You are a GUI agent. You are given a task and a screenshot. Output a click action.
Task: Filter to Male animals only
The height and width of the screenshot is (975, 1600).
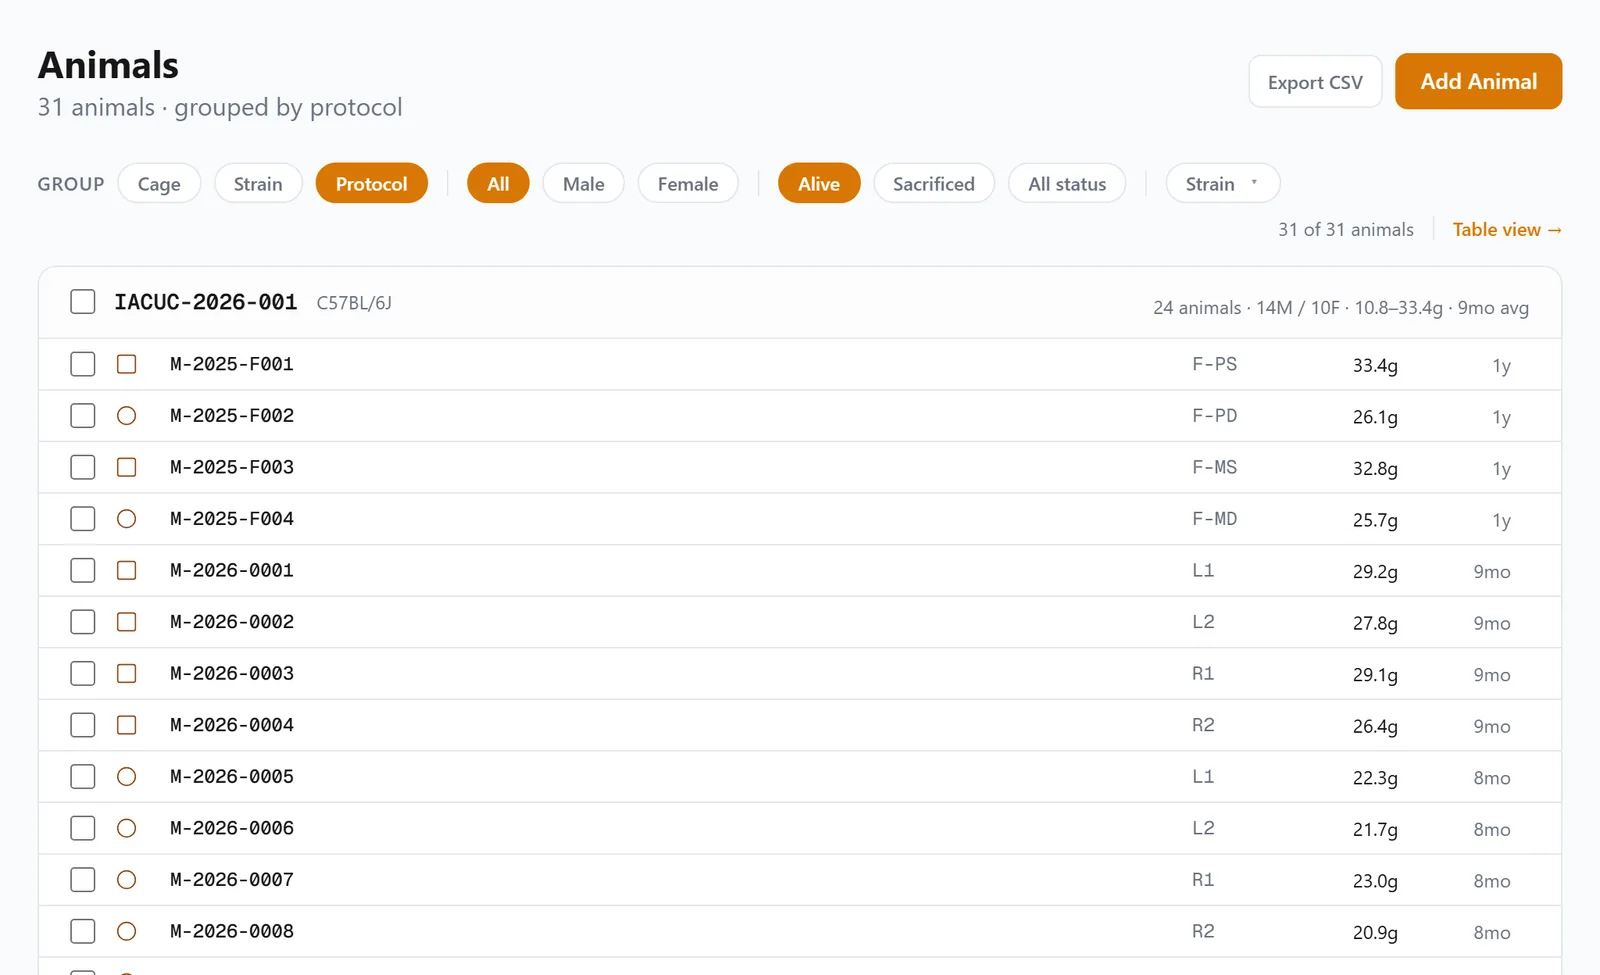pos(583,183)
